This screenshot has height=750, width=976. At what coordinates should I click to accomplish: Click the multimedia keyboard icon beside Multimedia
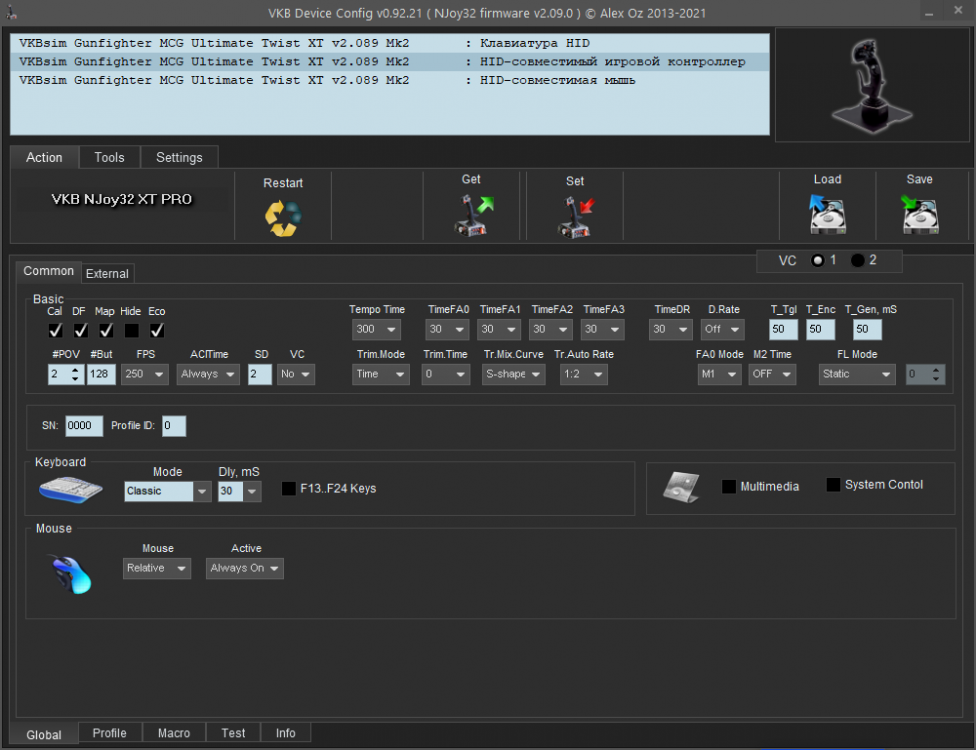pos(685,485)
